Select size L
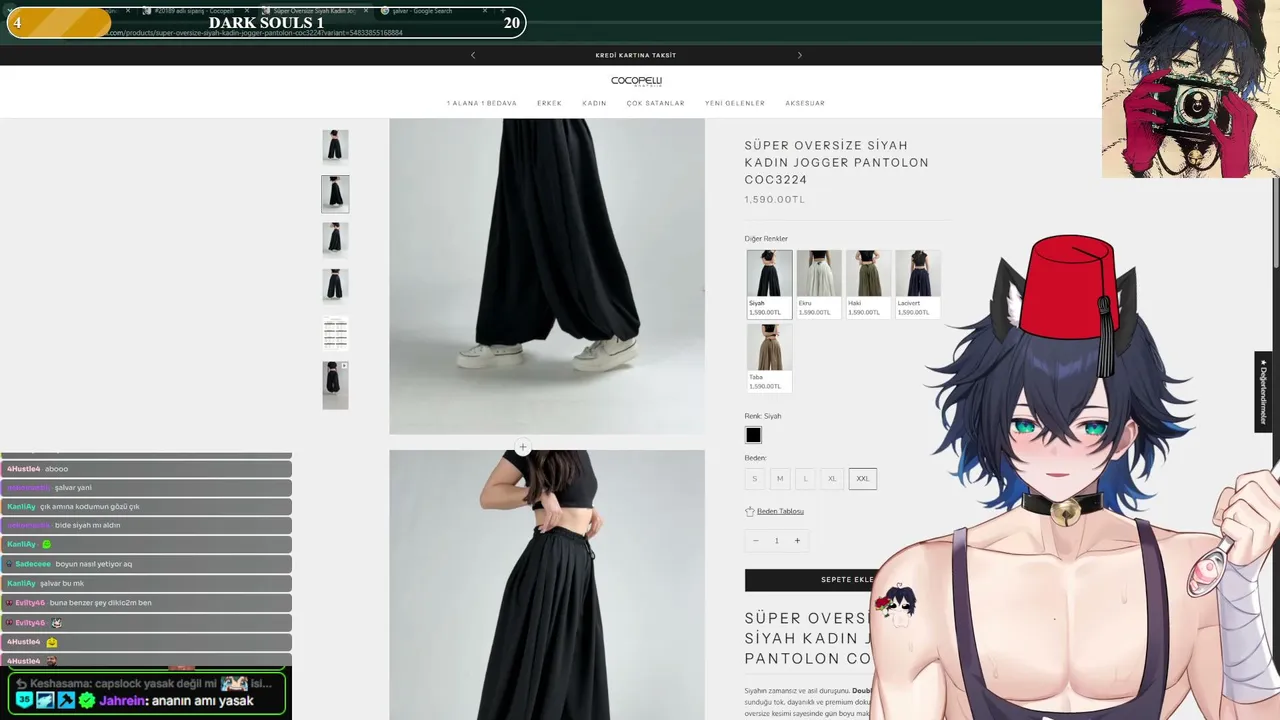Viewport: 1280px width, 720px height. pos(805,479)
